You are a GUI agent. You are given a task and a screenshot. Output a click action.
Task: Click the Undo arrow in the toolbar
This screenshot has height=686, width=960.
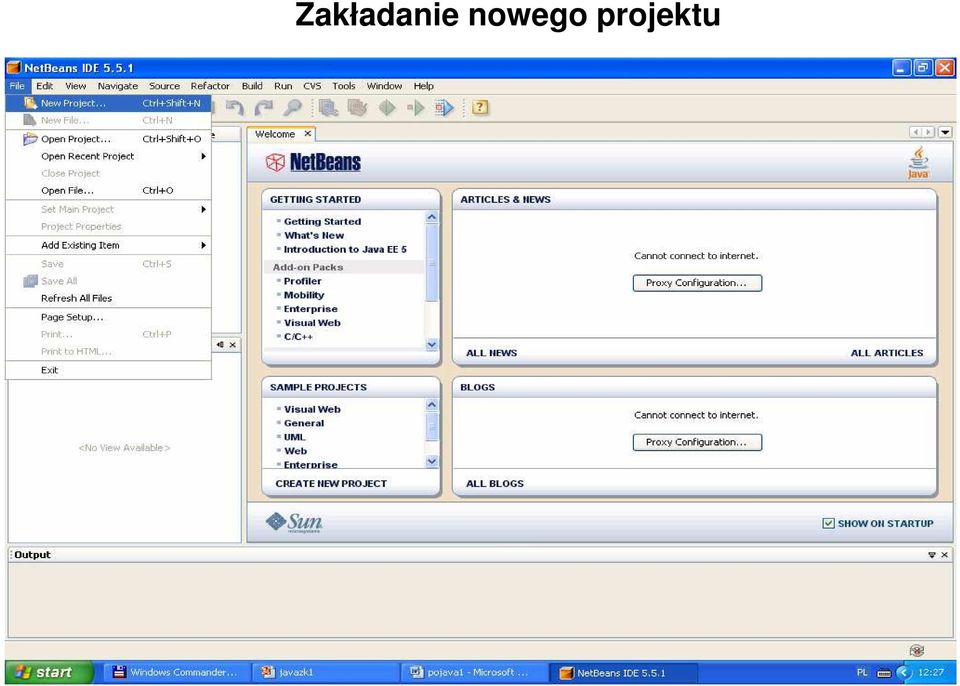(x=234, y=108)
